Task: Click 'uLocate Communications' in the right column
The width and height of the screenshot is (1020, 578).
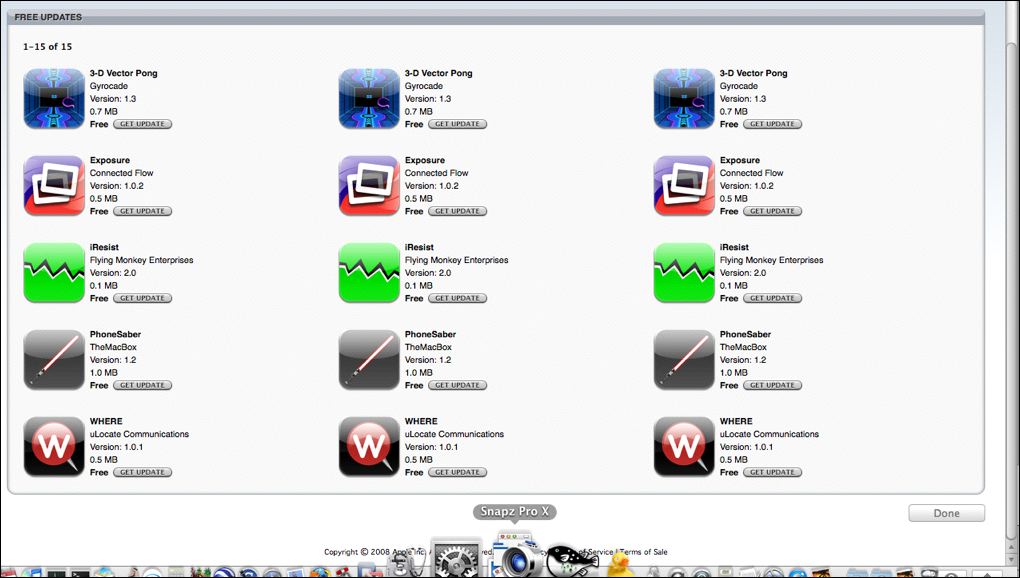Action: point(769,434)
